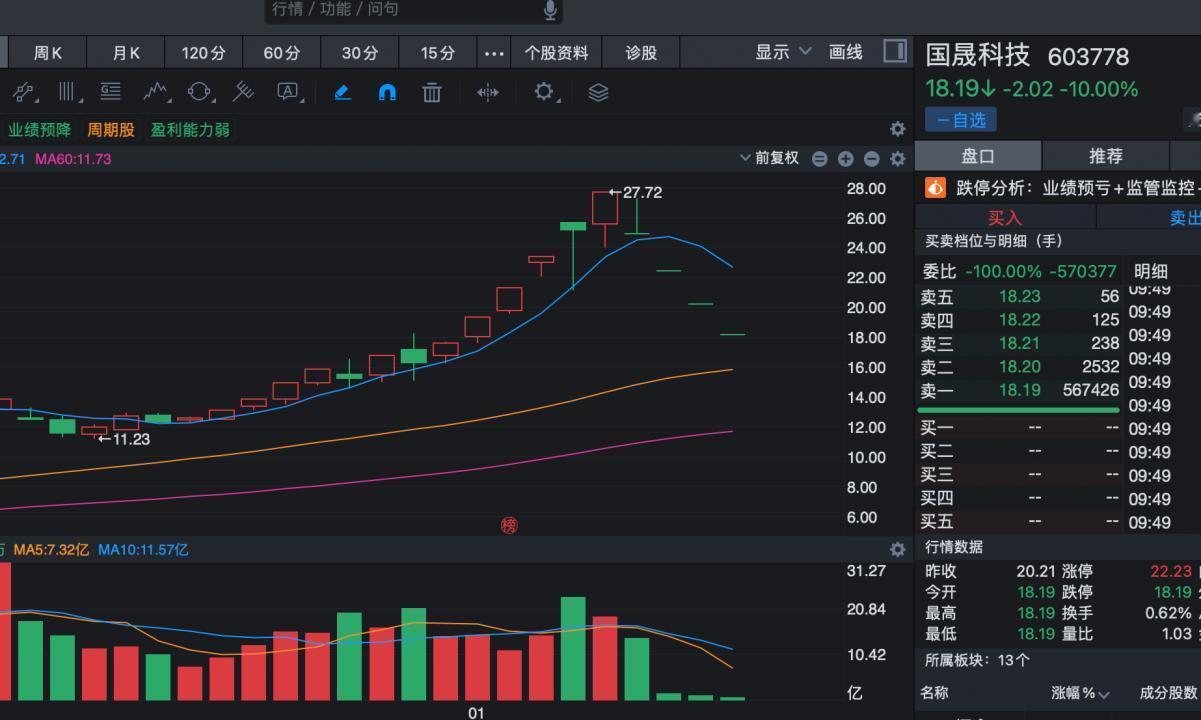The width and height of the screenshot is (1201, 720).
Task: Toggle the side panel layout icon
Action: pyautogui.click(x=895, y=51)
